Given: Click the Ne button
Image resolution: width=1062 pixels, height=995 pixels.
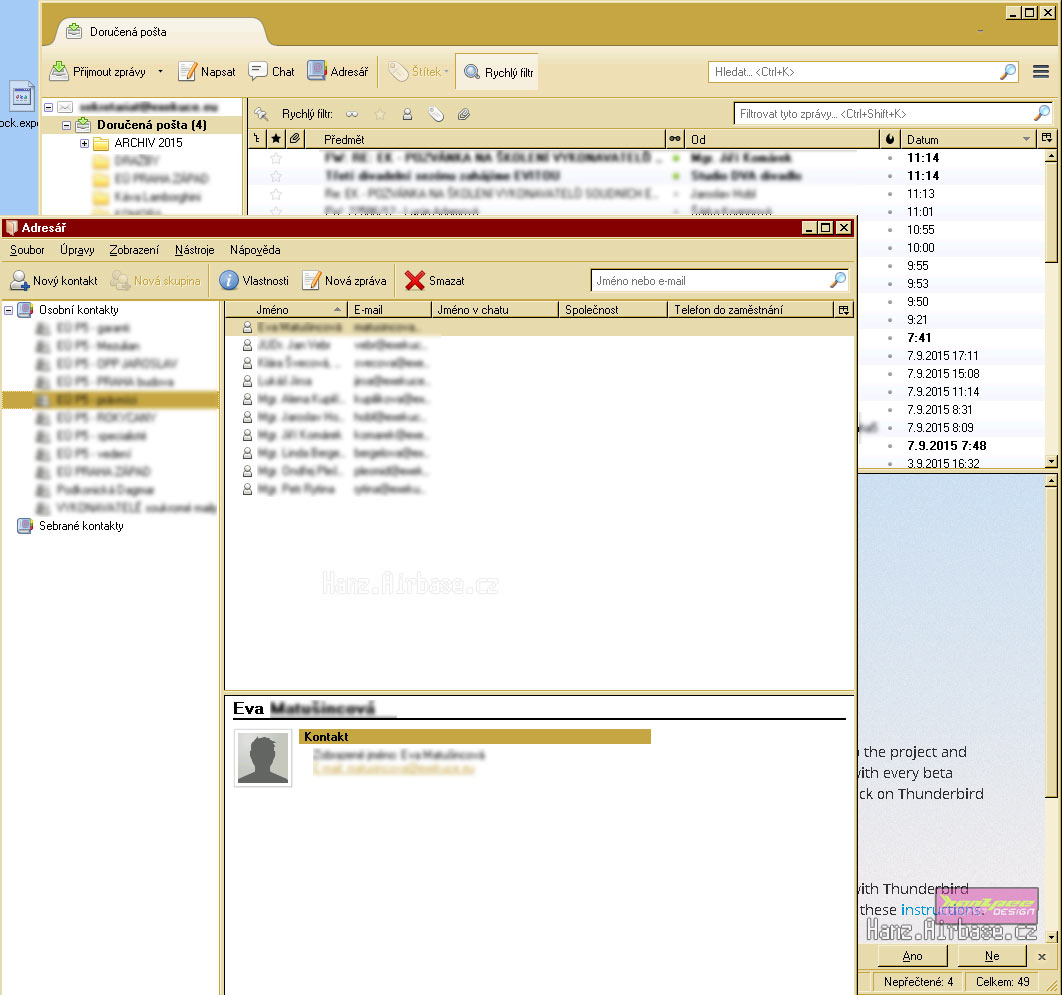Looking at the screenshot, I should click(x=992, y=956).
